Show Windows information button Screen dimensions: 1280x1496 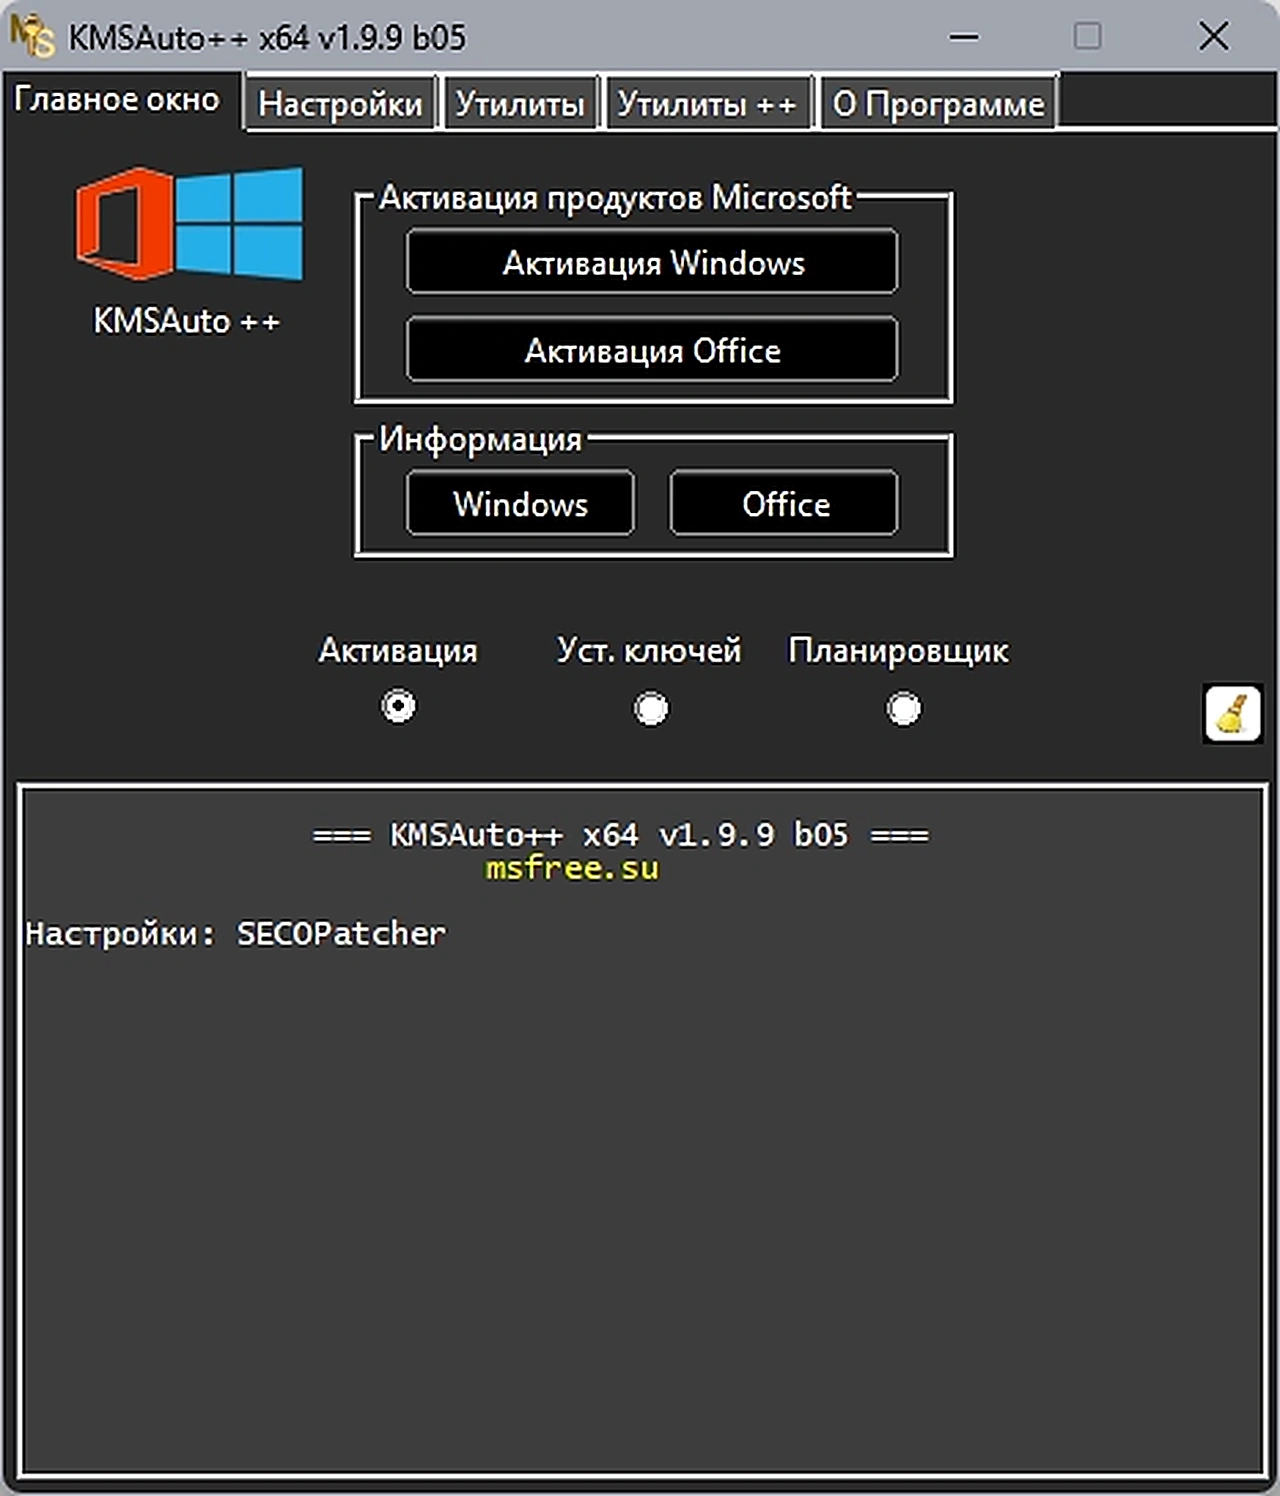pyautogui.click(x=520, y=503)
